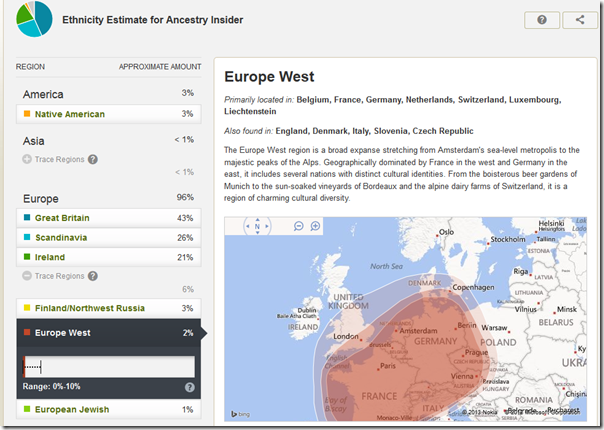This screenshot has height=430, width=604.
Task: Click Dublin on the map
Action: coord(307,310)
